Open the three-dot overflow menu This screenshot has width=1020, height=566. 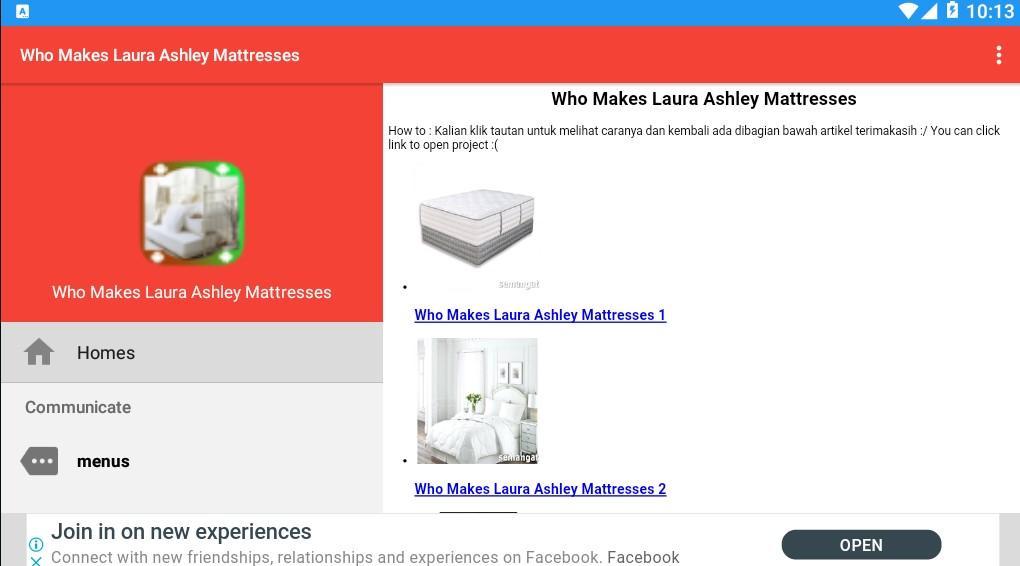point(999,55)
